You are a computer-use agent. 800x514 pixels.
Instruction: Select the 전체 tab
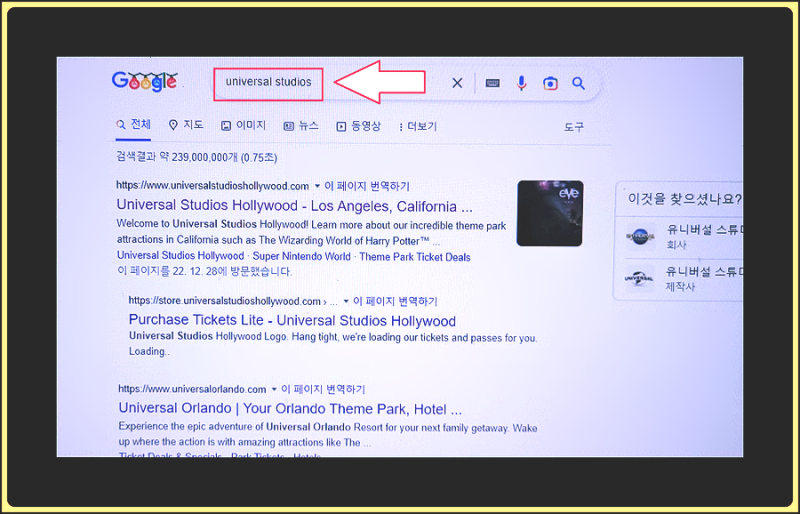pos(133,125)
